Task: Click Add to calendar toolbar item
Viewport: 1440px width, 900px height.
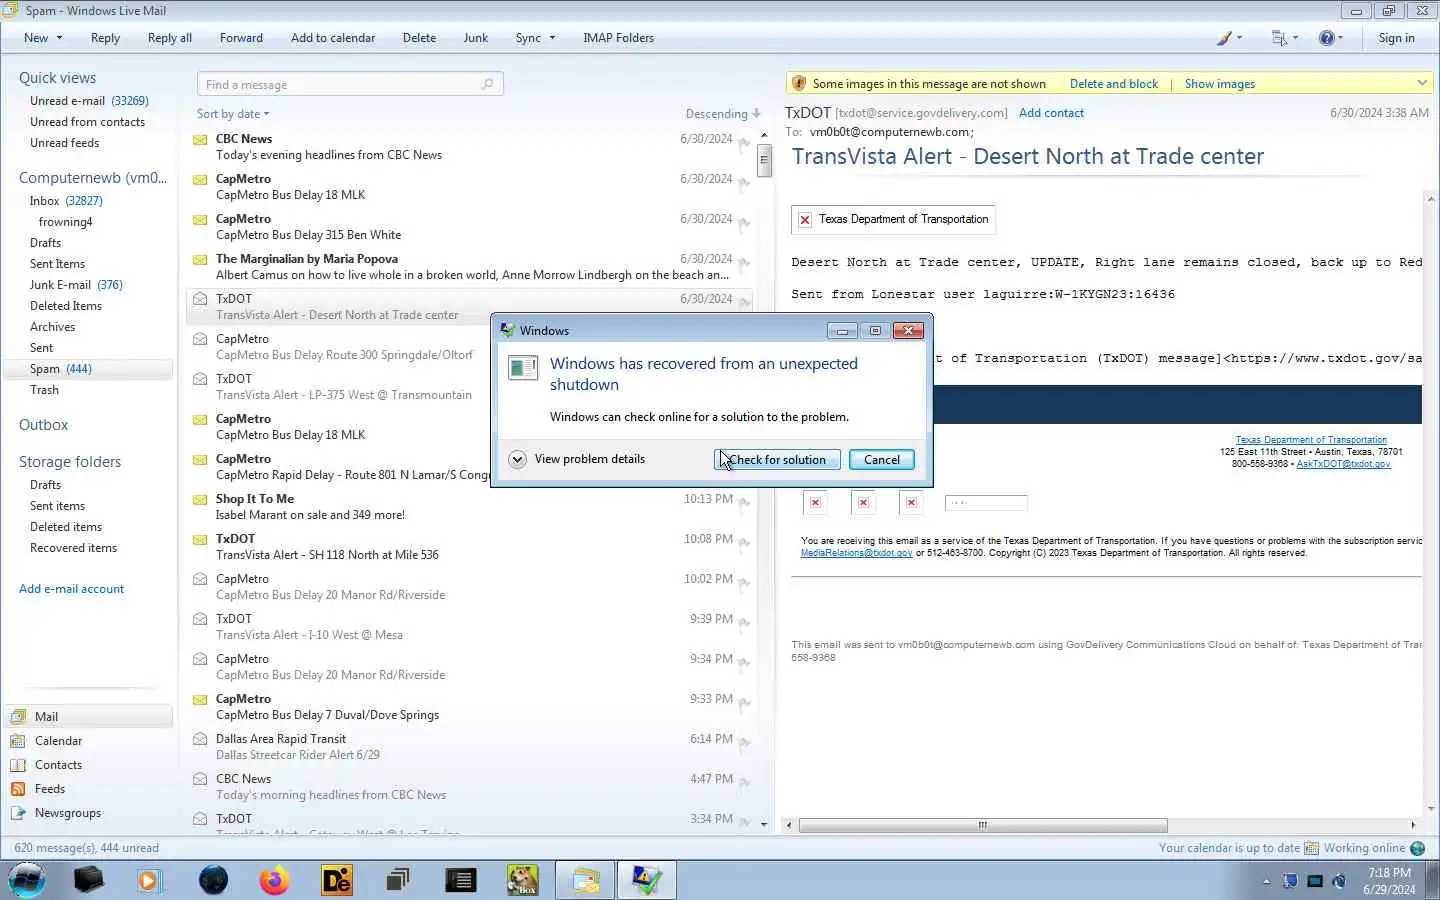Action: point(333,38)
